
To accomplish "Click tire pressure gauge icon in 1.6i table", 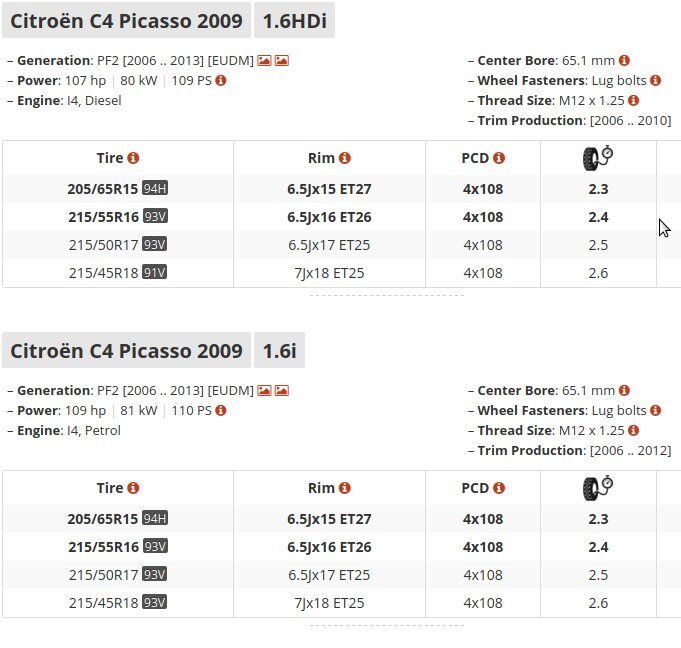I will click(597, 487).
